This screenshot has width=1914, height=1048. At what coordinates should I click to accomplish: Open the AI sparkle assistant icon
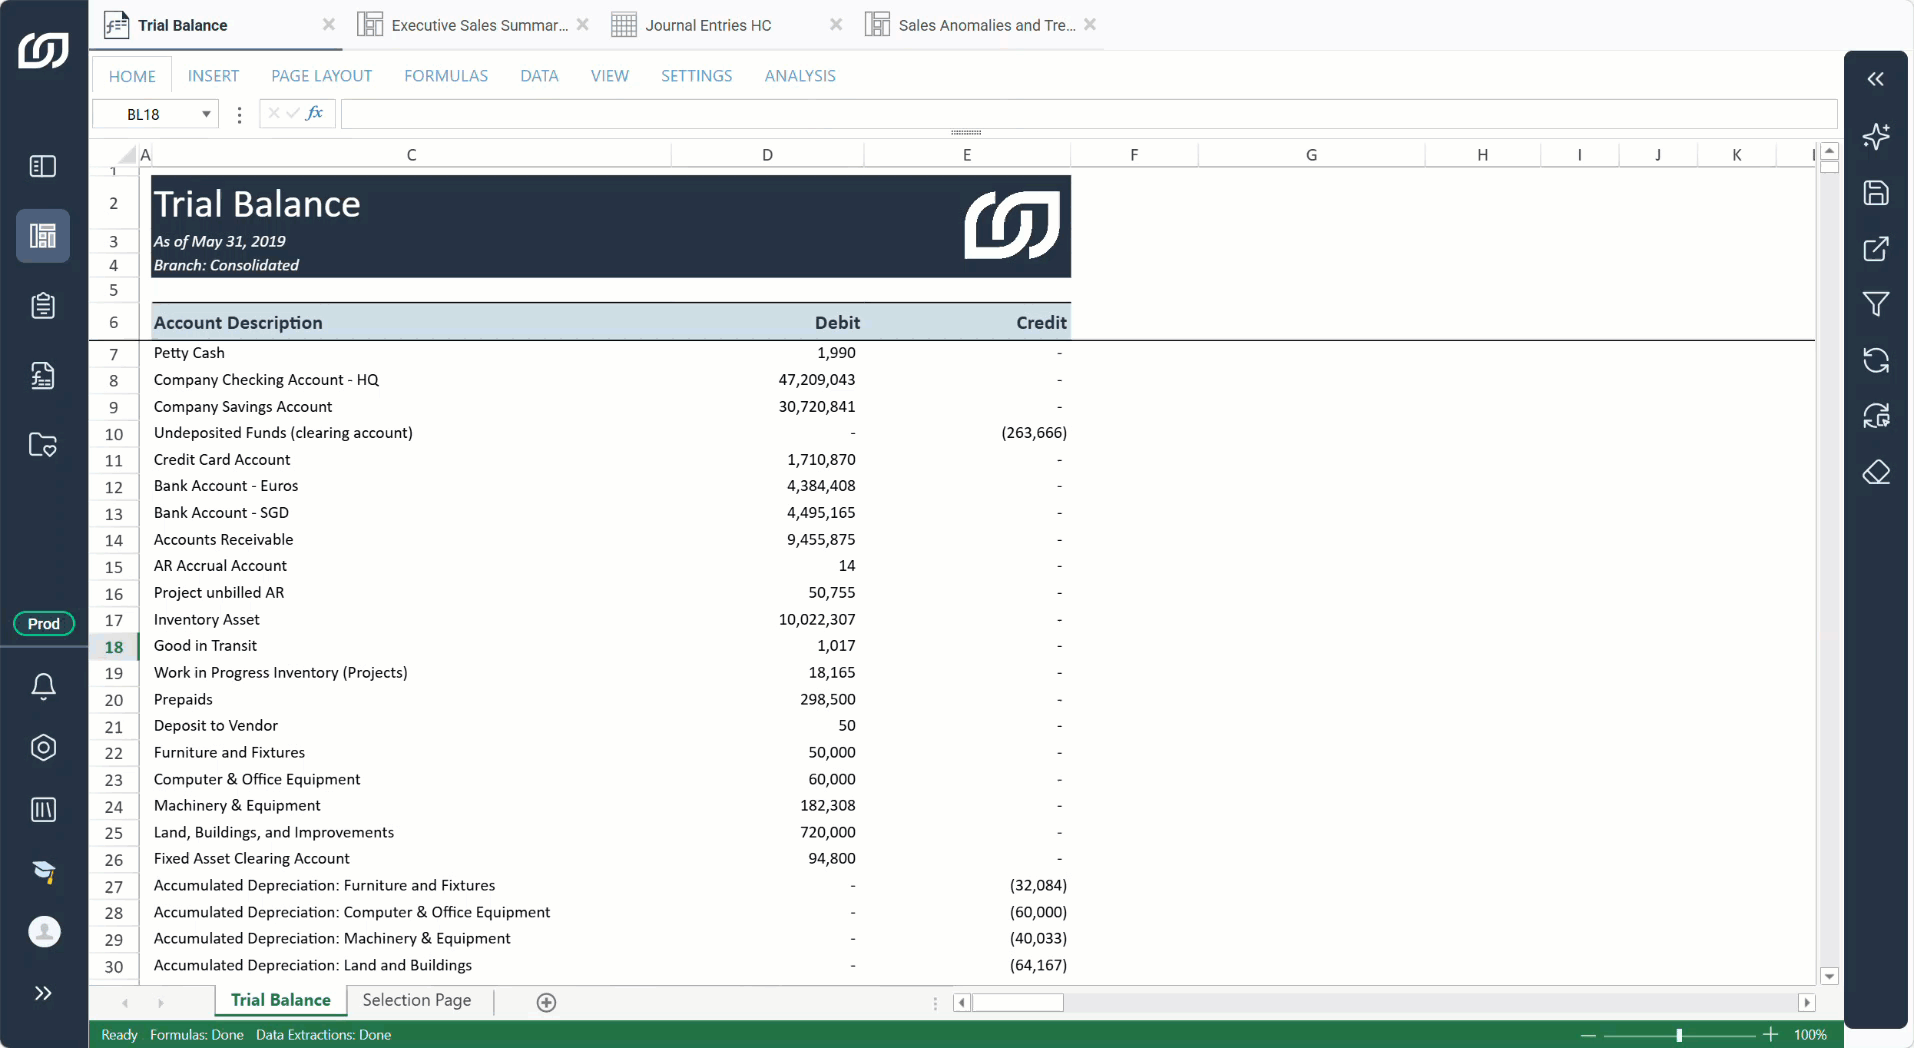pyautogui.click(x=1876, y=136)
